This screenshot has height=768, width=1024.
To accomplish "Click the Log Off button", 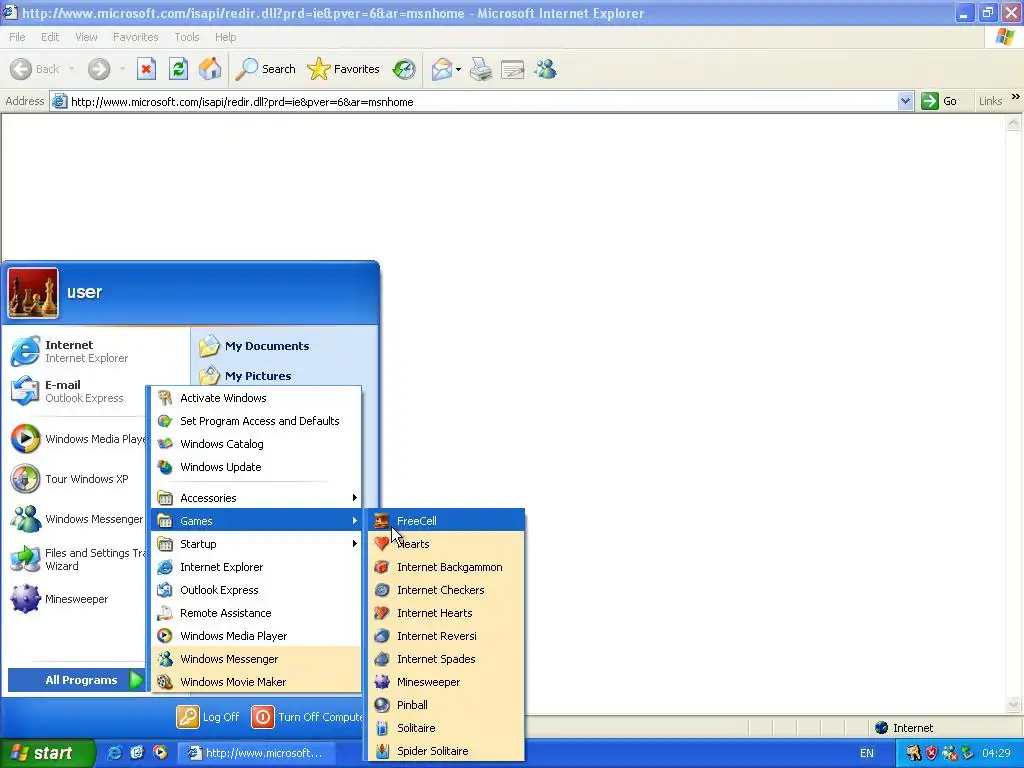I will (208, 717).
